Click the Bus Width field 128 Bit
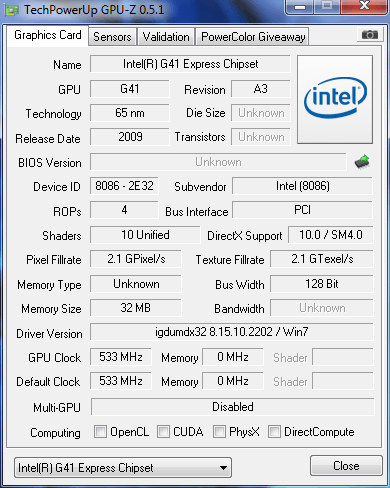This screenshot has height=488, width=390. coord(322,284)
